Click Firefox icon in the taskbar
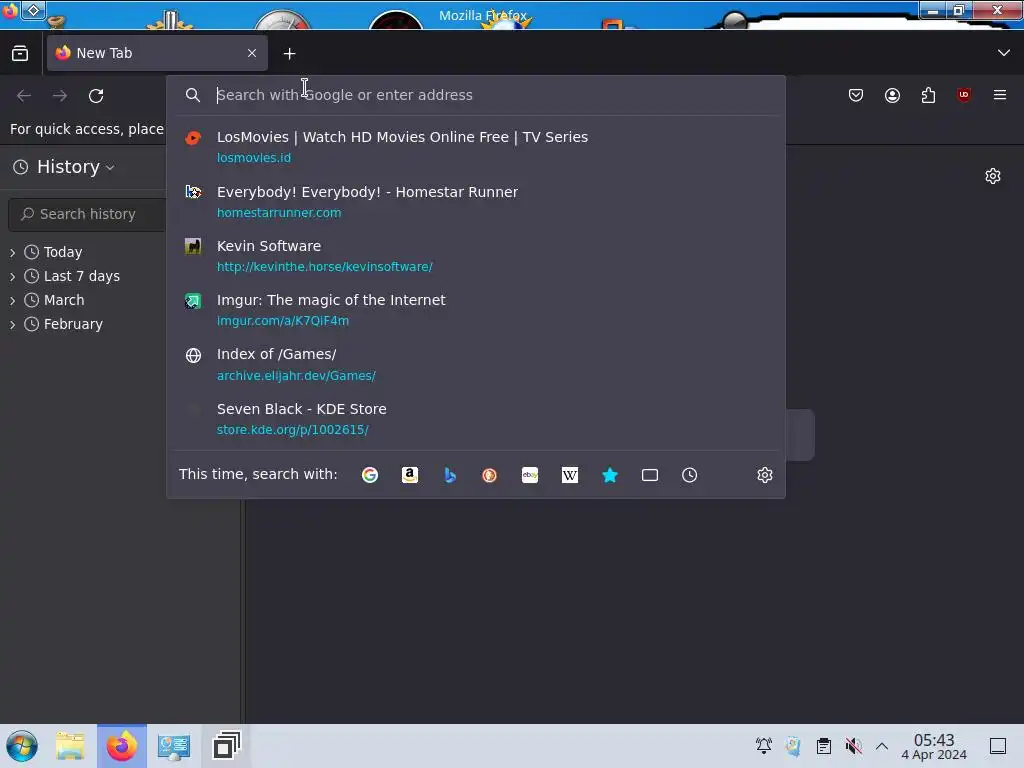 (x=122, y=746)
